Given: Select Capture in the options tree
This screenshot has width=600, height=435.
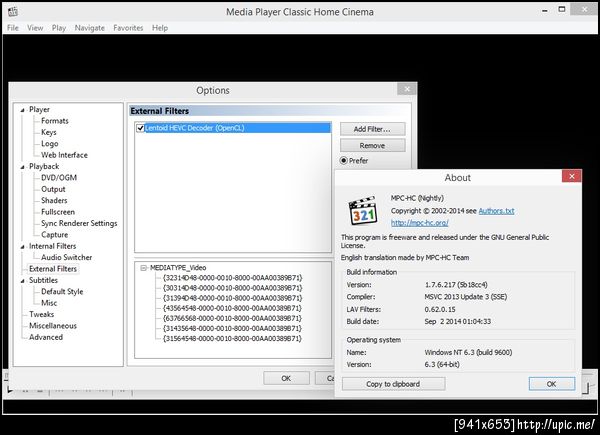Looking at the screenshot, I should [54, 235].
